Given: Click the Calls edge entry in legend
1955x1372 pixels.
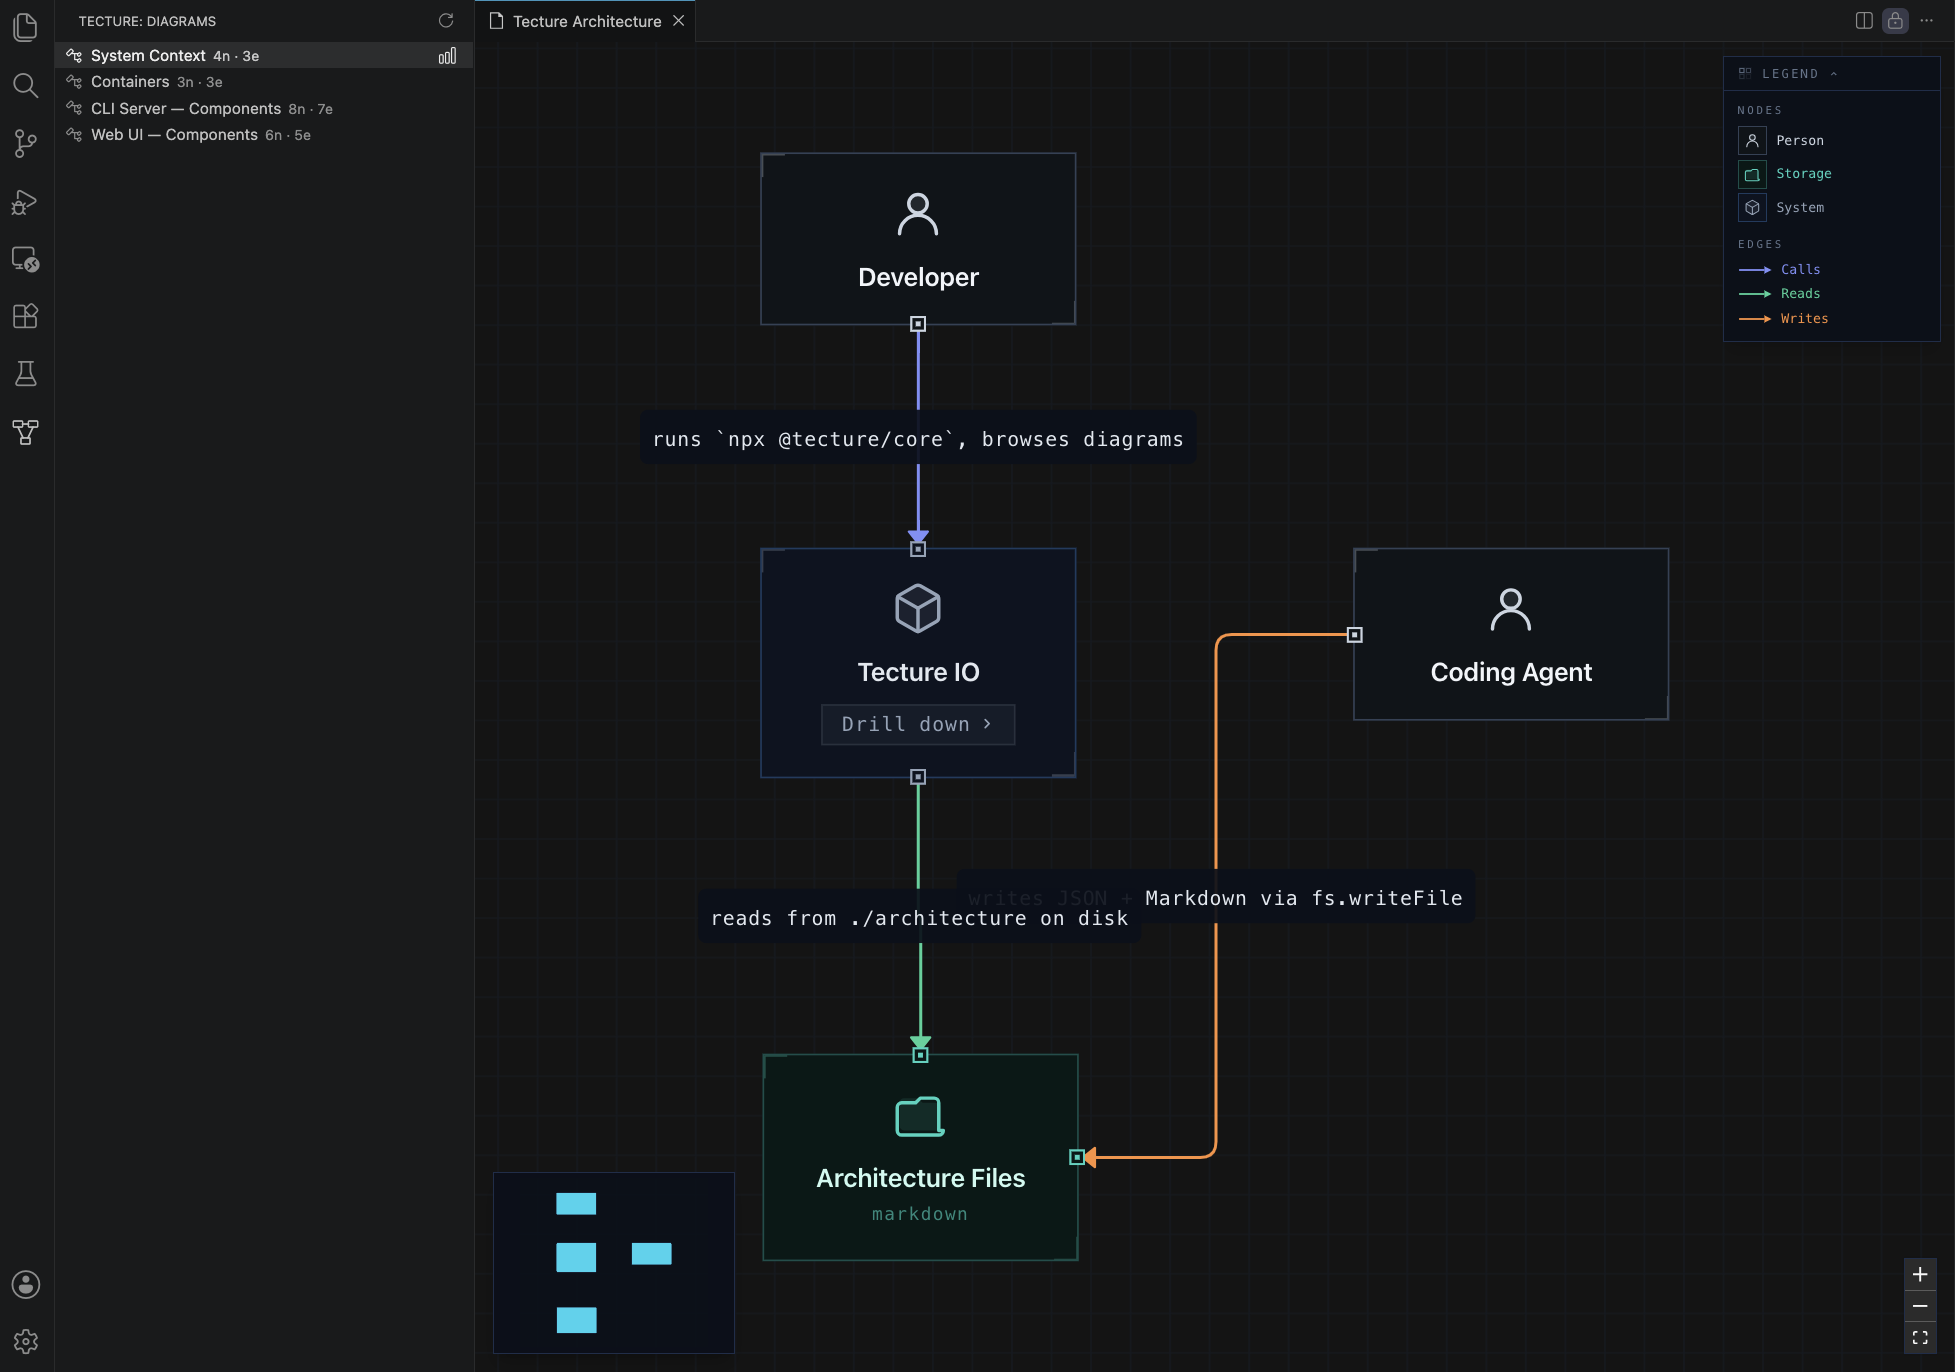Looking at the screenshot, I should click(1780, 270).
